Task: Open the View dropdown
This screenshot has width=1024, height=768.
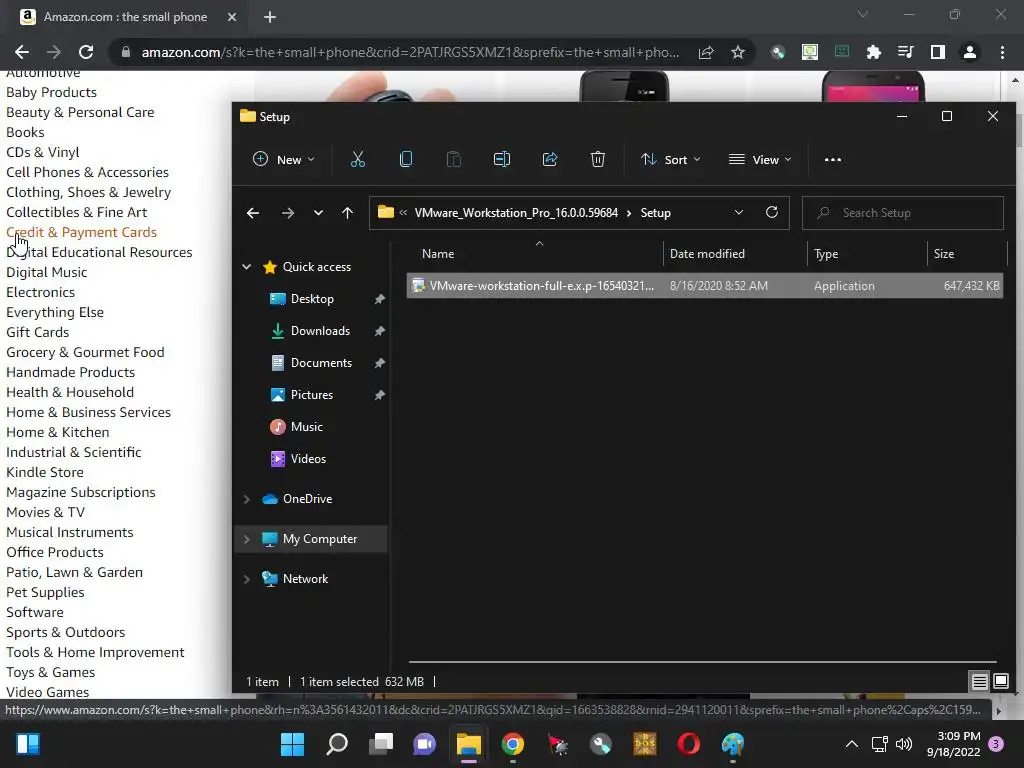Action: [x=760, y=159]
